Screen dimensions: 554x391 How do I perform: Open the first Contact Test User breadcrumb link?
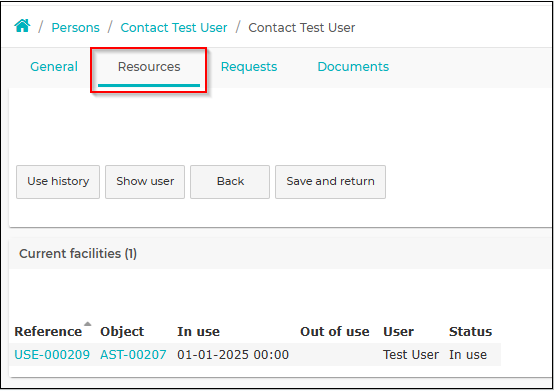click(173, 28)
